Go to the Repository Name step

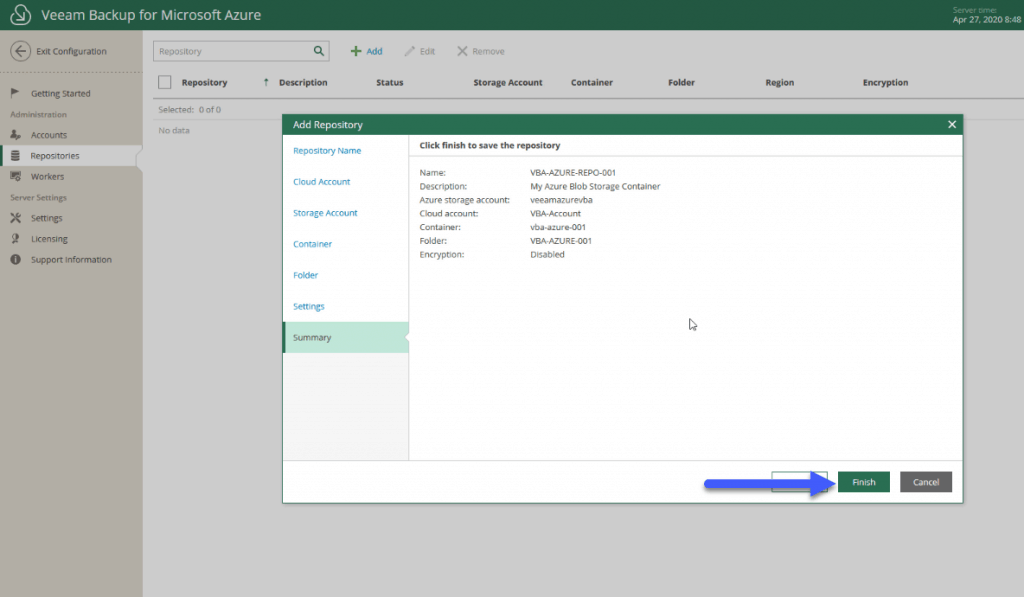point(327,150)
